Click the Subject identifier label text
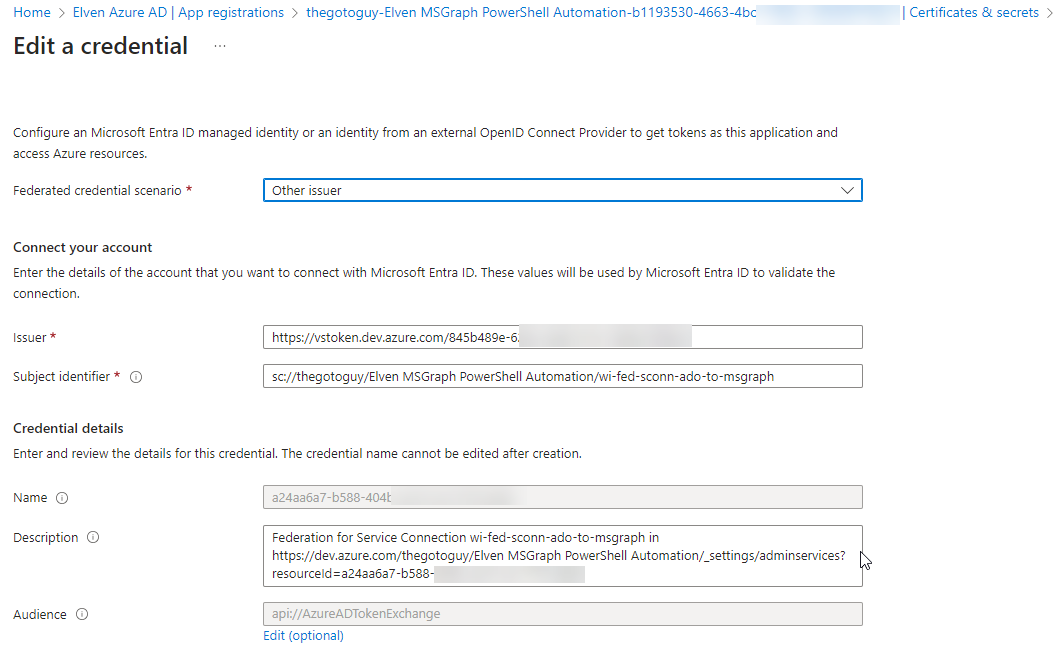Screen dimensions: 1055x656 (61, 376)
